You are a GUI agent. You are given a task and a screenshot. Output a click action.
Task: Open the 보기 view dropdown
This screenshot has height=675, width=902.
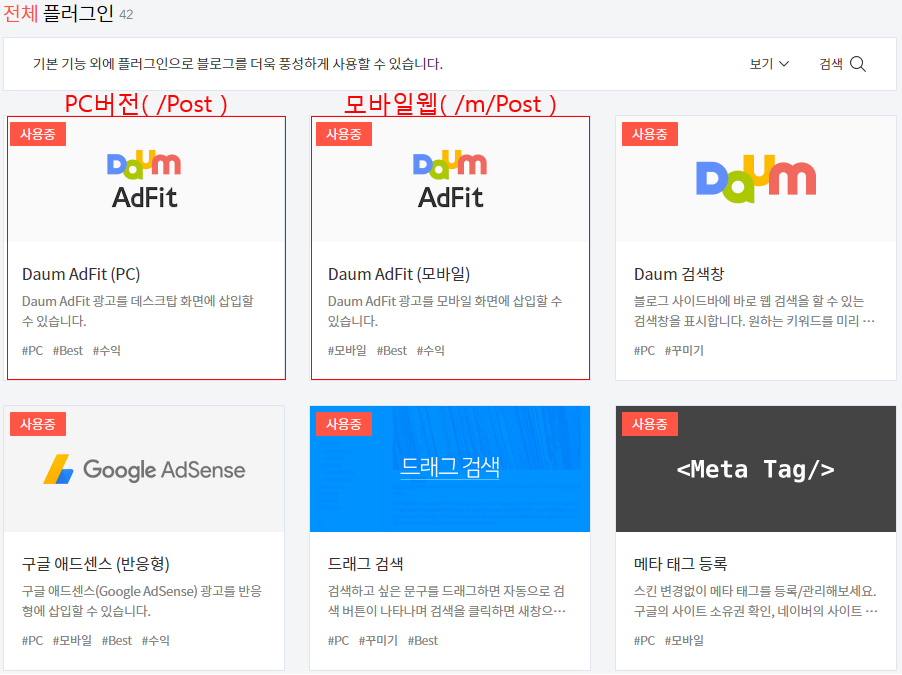(769, 64)
